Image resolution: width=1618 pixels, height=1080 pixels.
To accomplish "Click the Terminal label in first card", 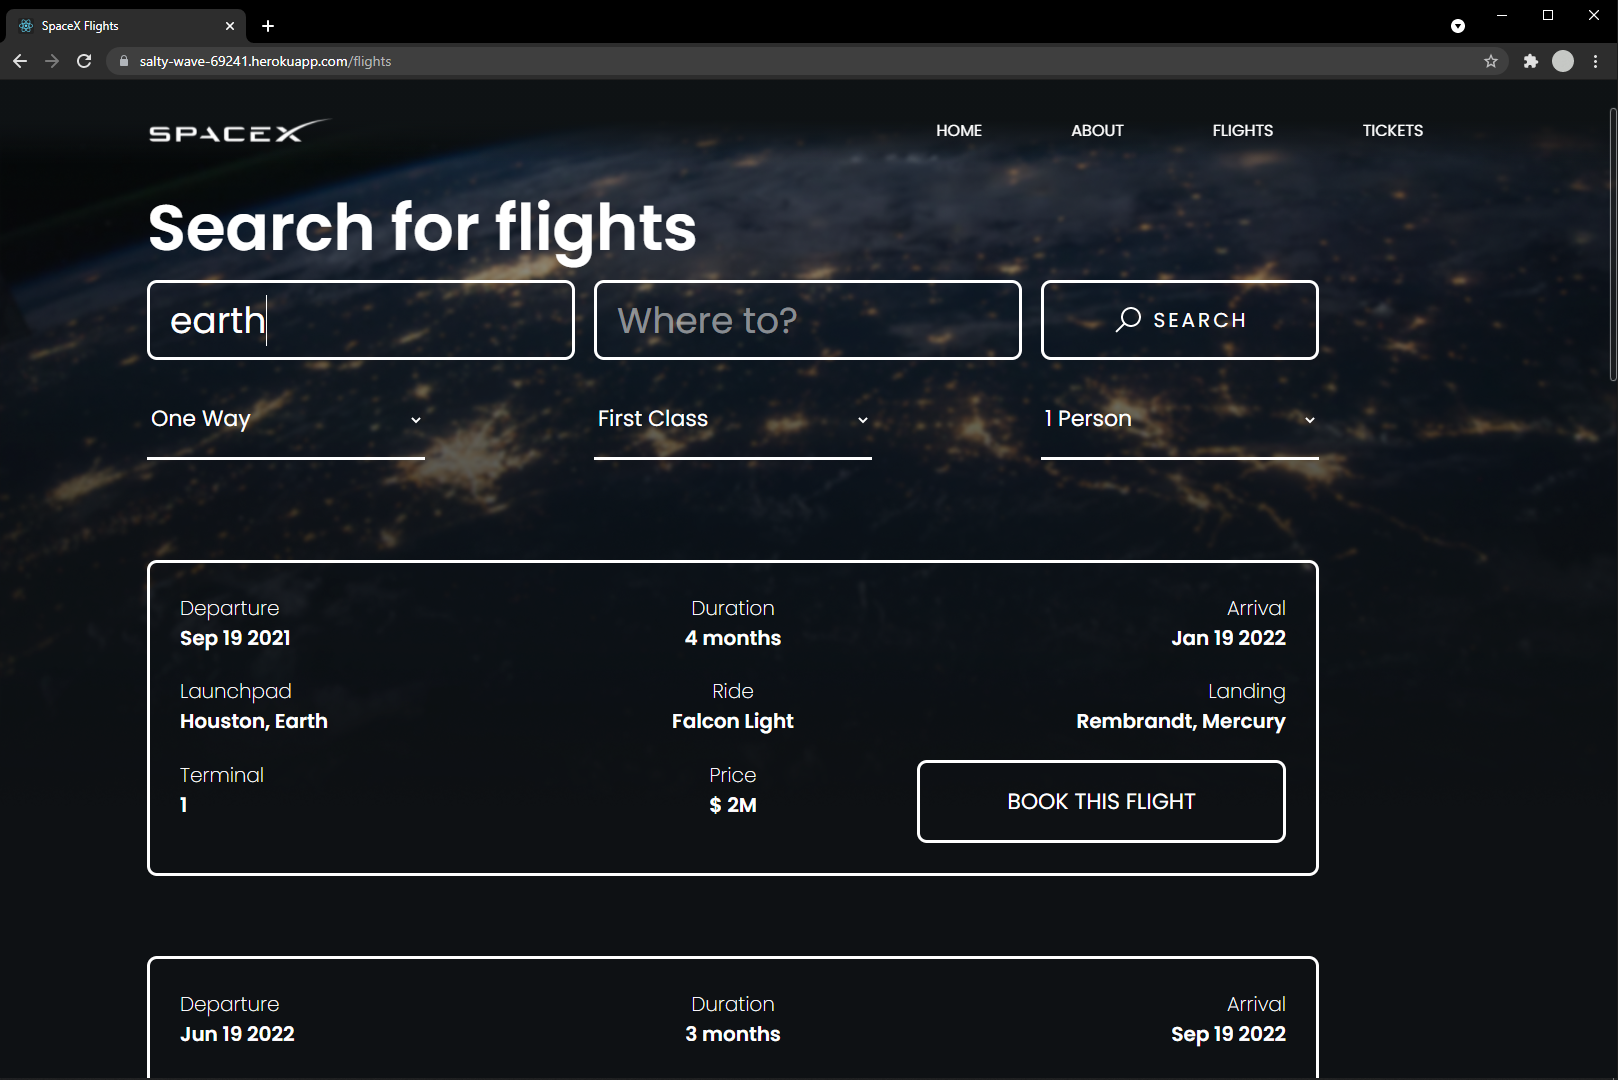I will coord(222,775).
